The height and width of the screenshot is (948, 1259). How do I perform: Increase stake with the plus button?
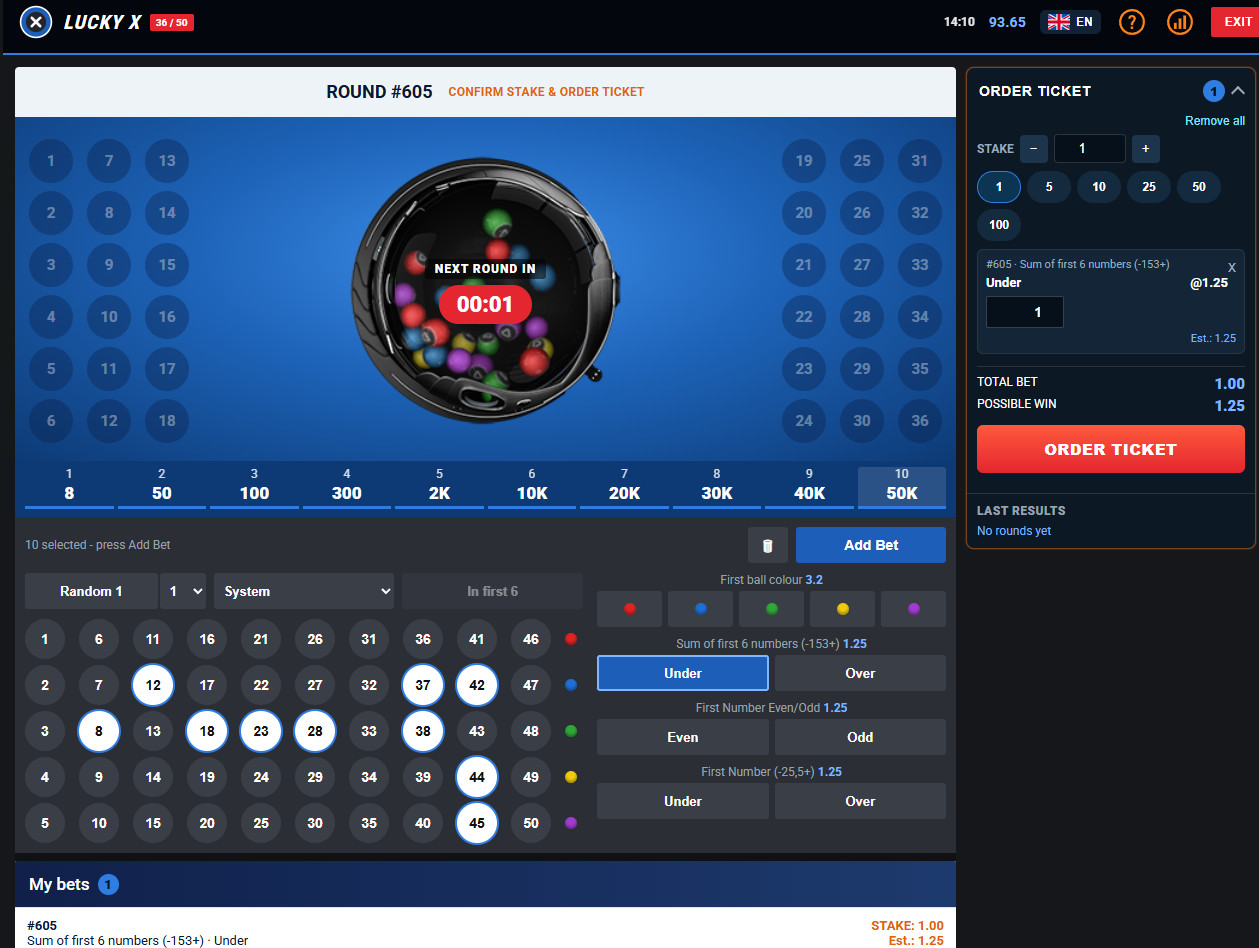point(1146,149)
